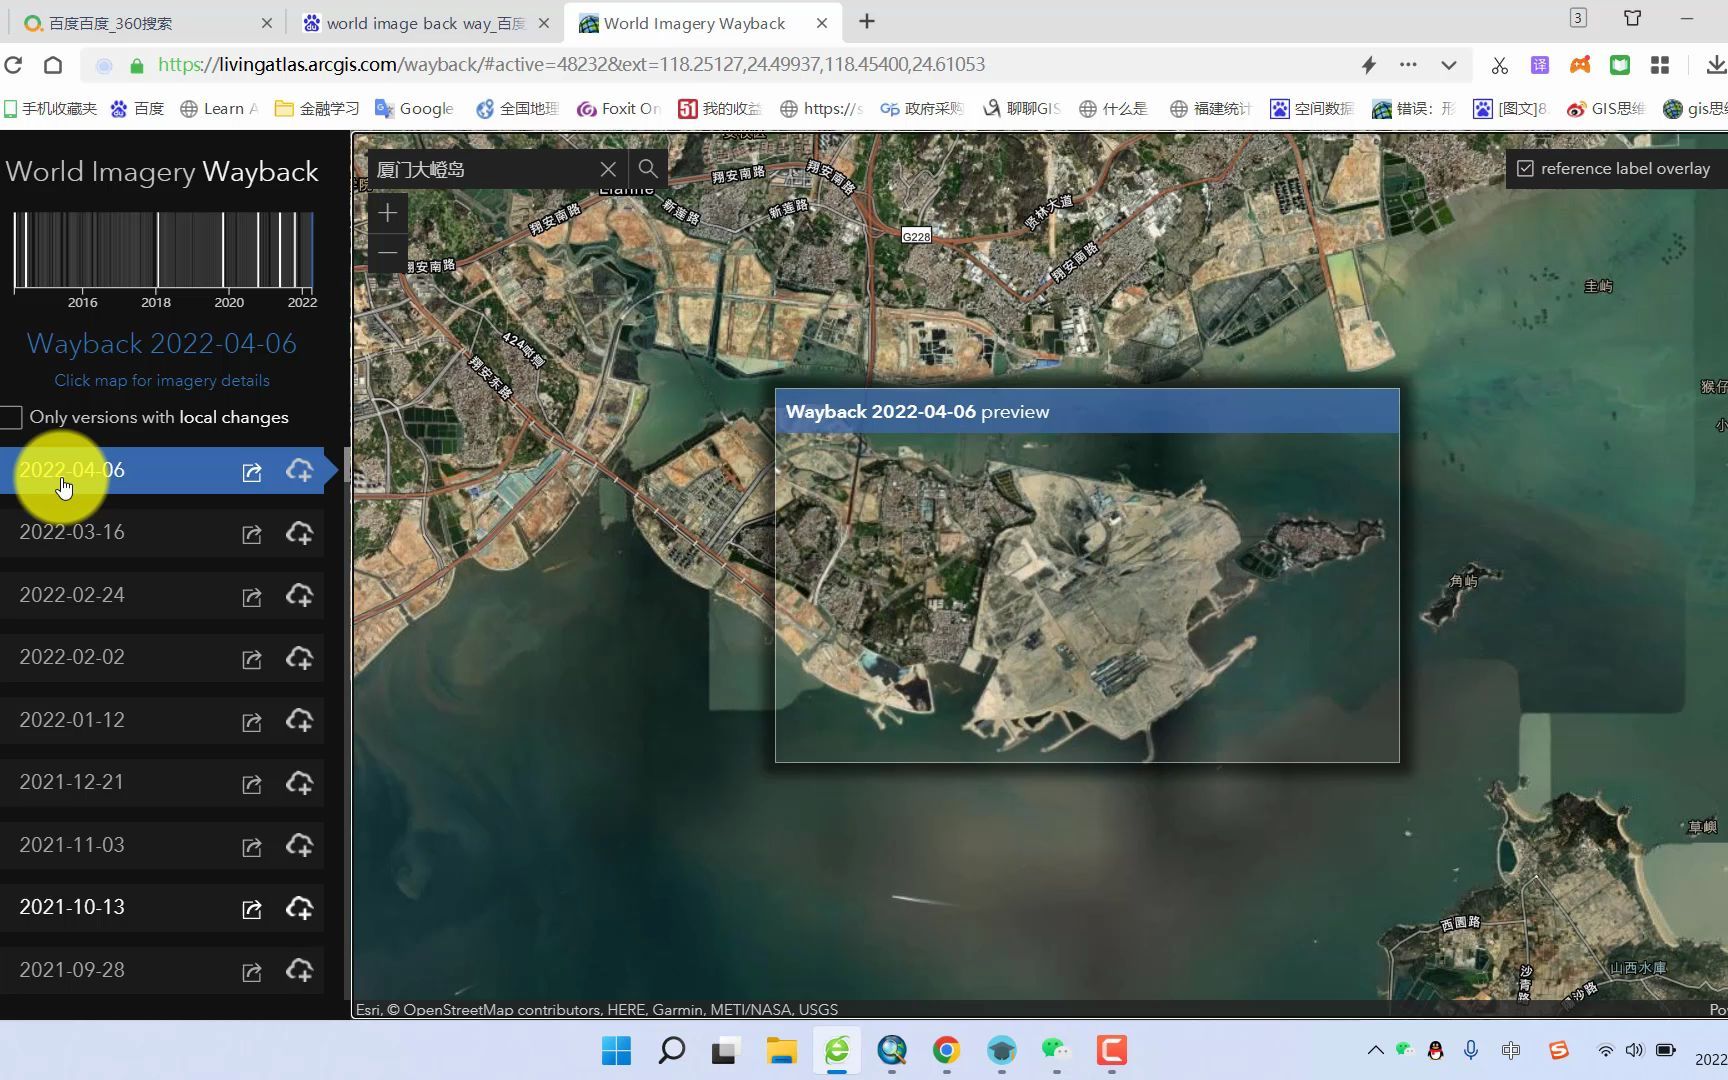The image size is (1728, 1080).
Task: Open the address bar more options menu
Action: click(x=1408, y=65)
